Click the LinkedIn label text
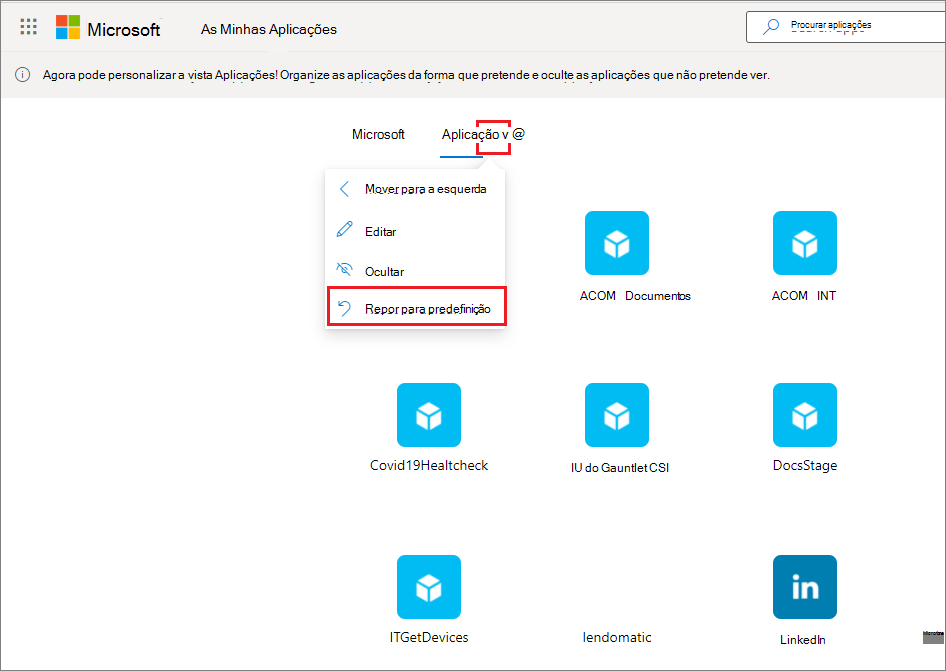The height and width of the screenshot is (671, 946). pos(802,640)
